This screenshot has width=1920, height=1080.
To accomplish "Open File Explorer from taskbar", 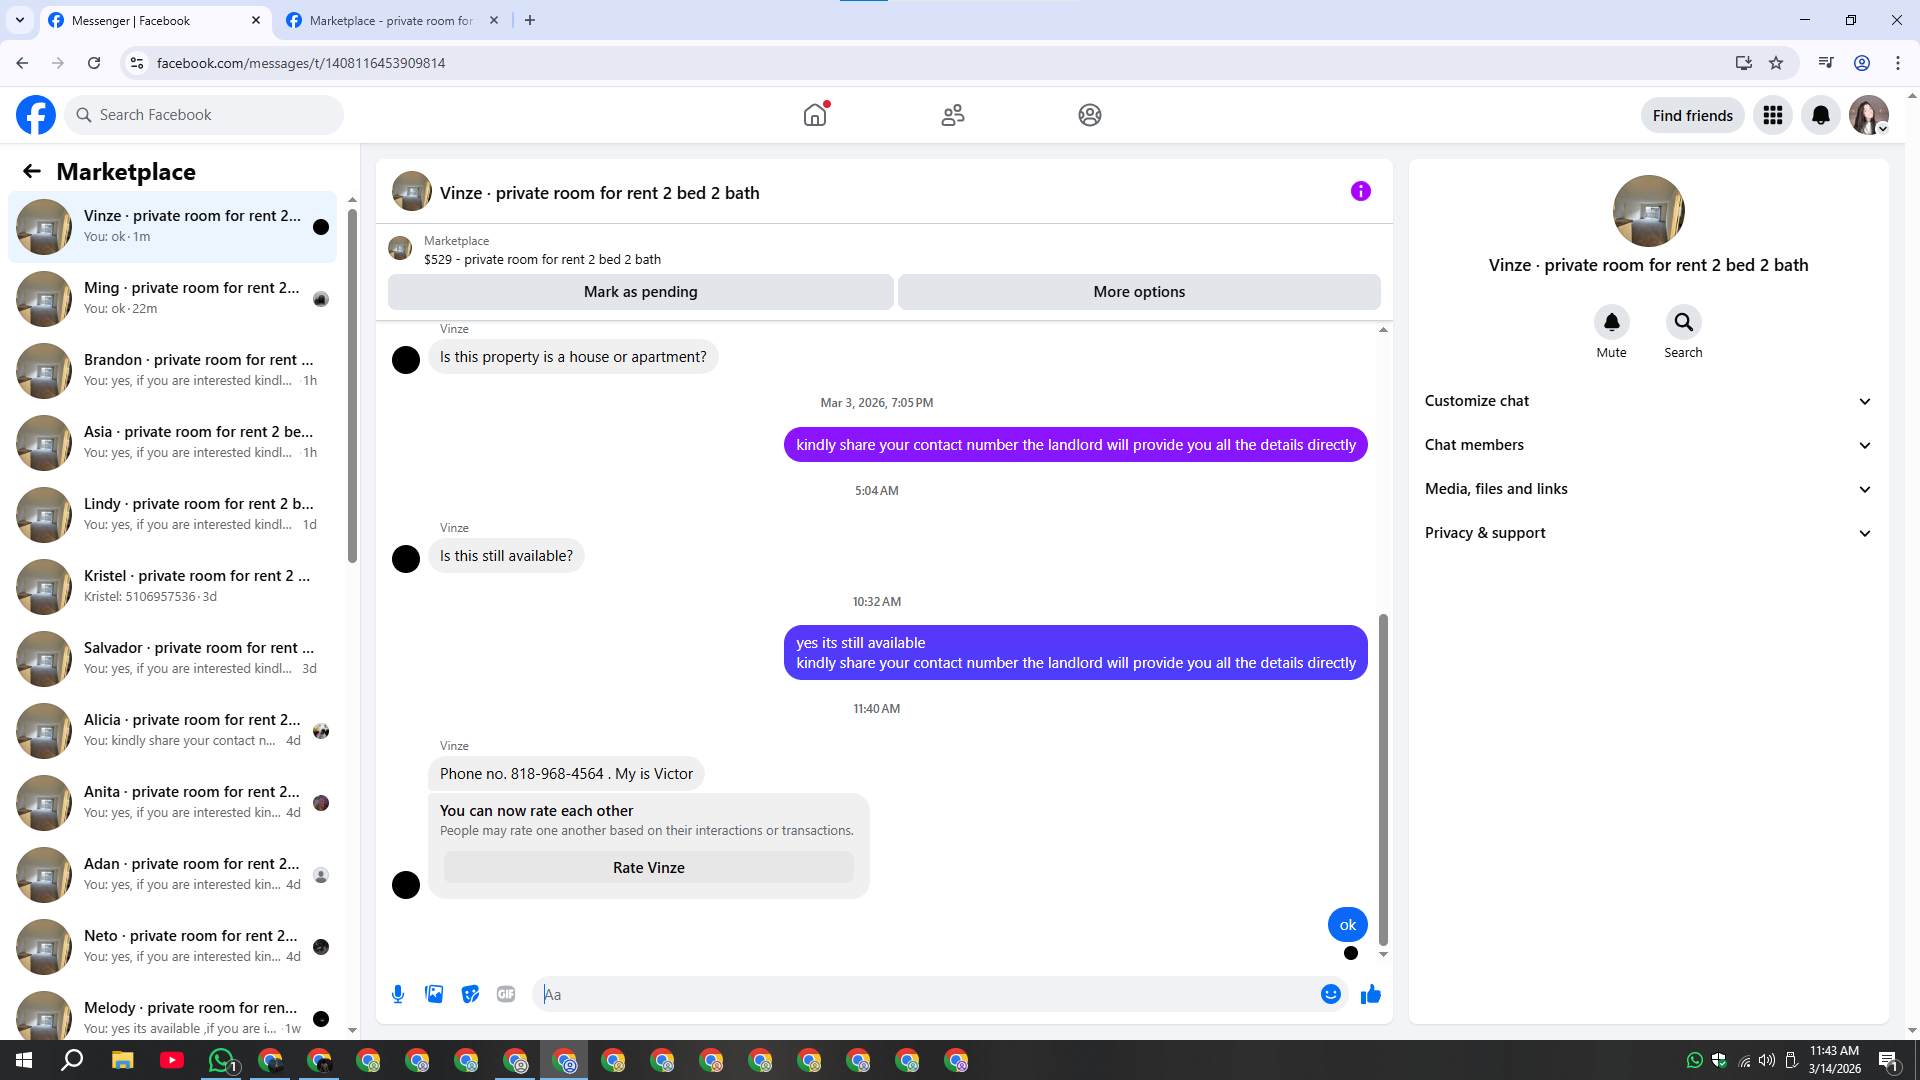I will pos(123,1060).
